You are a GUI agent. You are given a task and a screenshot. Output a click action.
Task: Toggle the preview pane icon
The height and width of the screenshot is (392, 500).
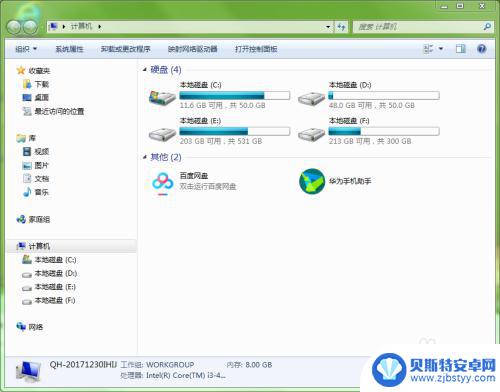pos(461,49)
